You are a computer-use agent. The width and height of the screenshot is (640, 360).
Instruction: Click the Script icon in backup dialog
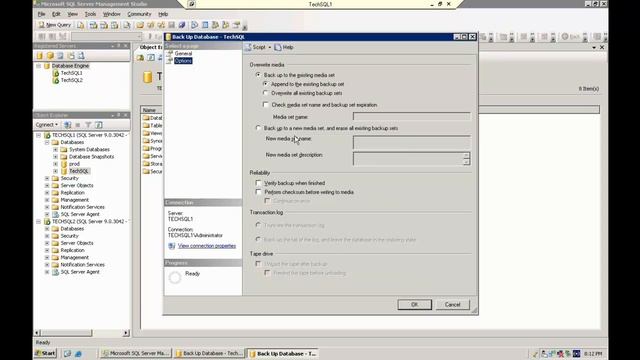pyautogui.click(x=248, y=47)
